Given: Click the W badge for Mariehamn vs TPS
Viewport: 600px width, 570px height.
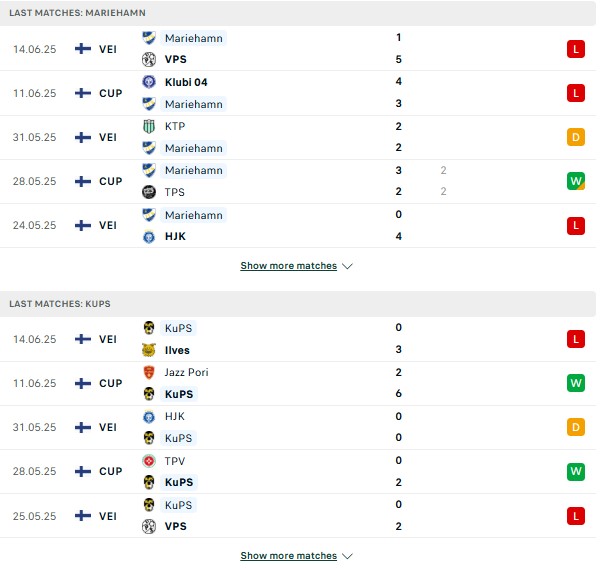Looking at the screenshot, I should click(576, 181).
